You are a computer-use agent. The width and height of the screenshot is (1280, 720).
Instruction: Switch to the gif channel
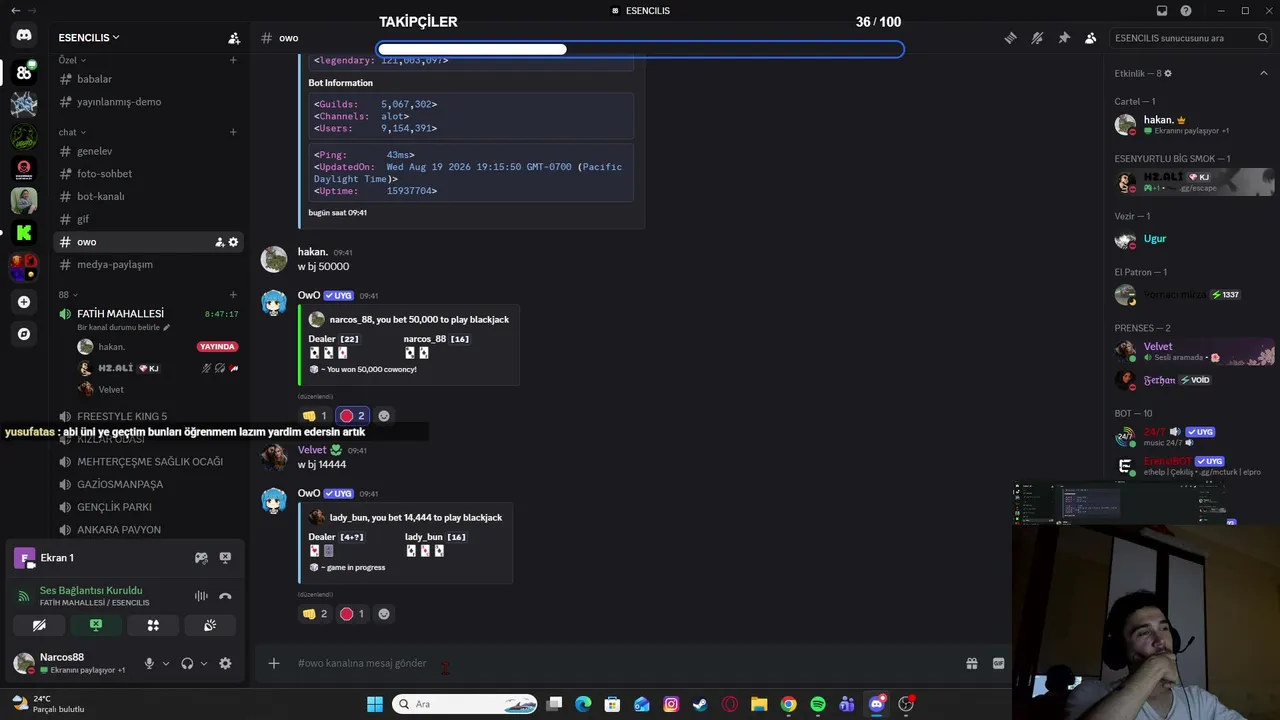pos(148,219)
